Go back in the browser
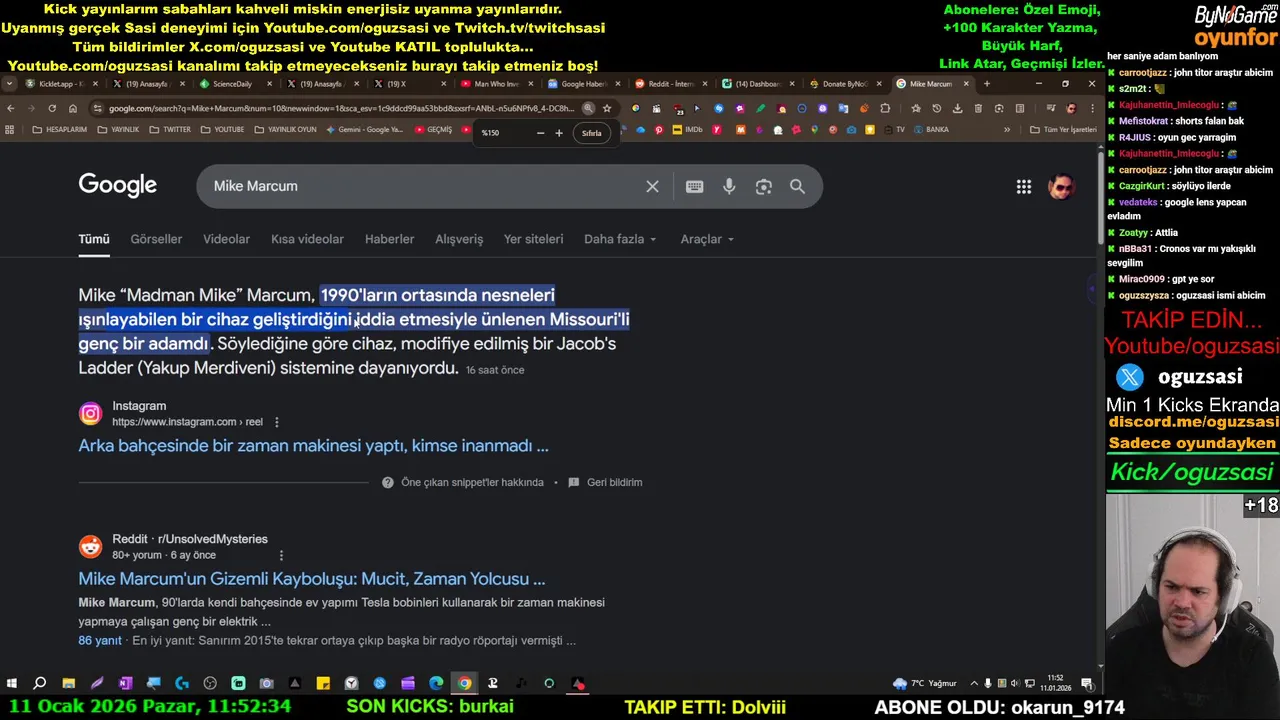Image resolution: width=1280 pixels, height=720 pixels. pos(11,108)
